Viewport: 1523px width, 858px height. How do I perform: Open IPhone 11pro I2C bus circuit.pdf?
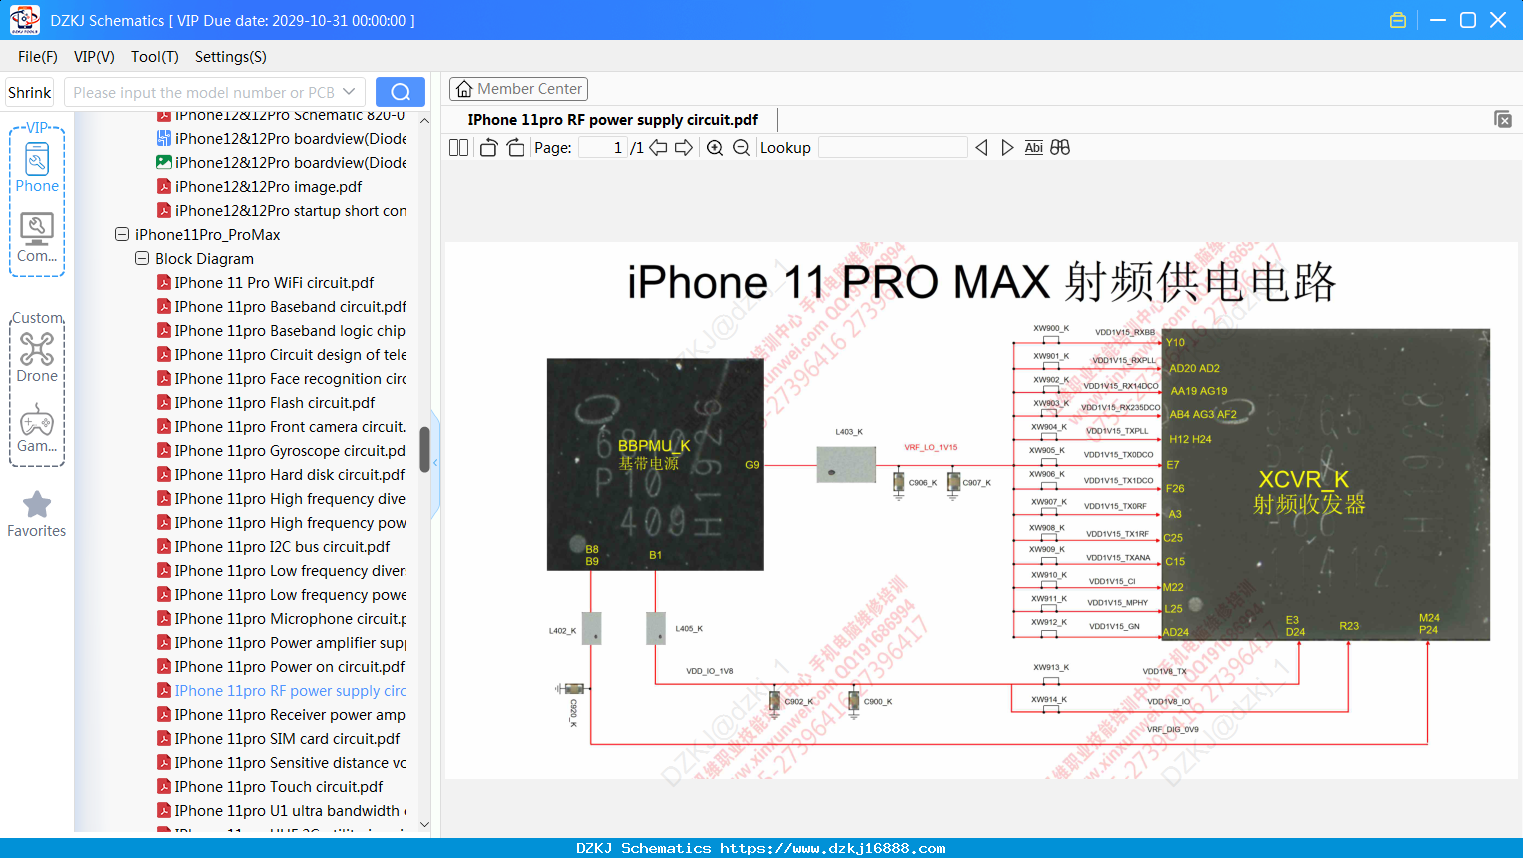(283, 547)
